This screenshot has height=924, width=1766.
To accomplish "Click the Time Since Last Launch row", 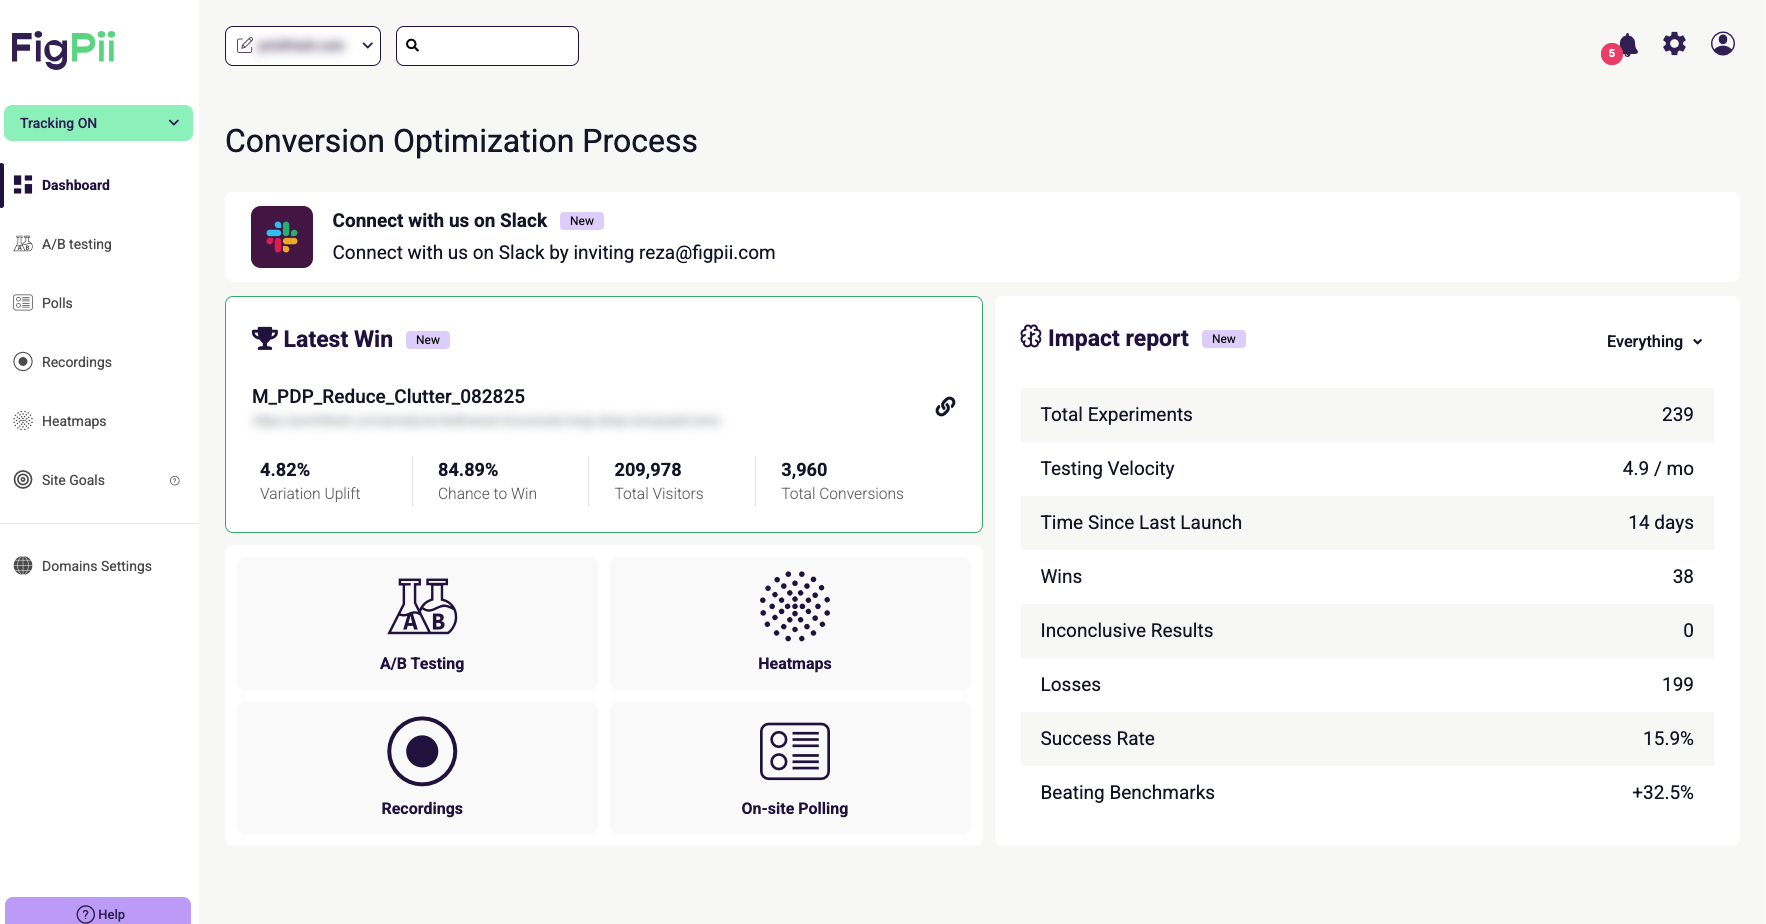I will pos(1367,523).
